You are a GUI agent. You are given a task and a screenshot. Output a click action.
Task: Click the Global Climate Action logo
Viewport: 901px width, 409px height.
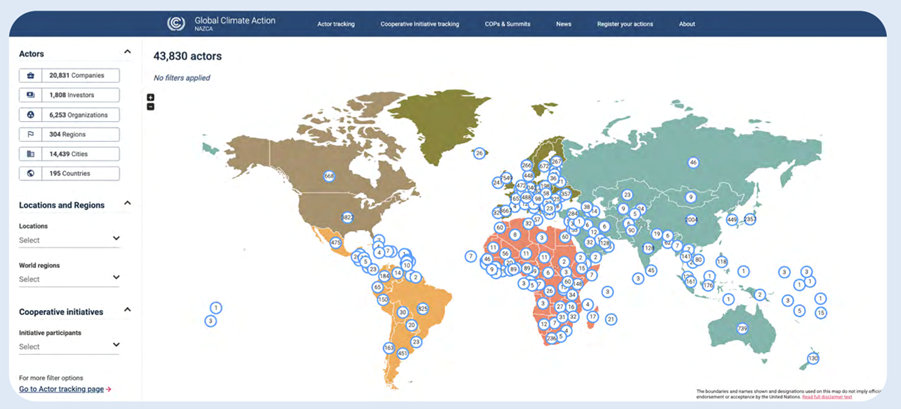[x=176, y=23]
